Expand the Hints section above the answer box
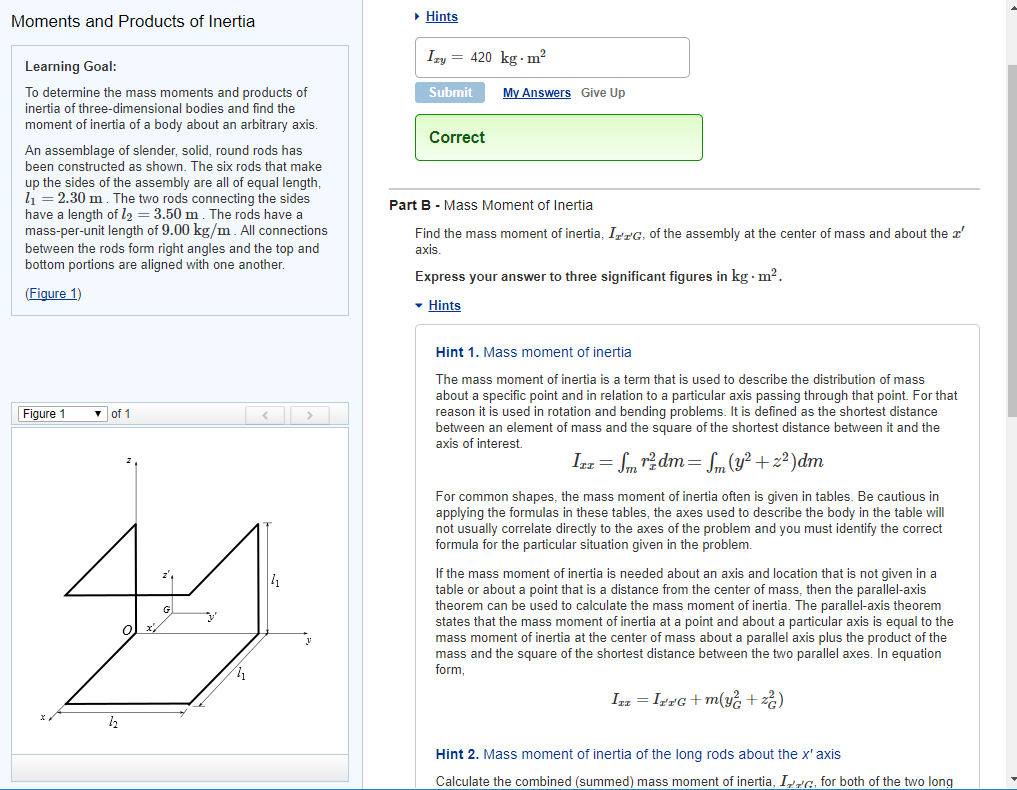The height and width of the screenshot is (790, 1017). click(x=441, y=16)
